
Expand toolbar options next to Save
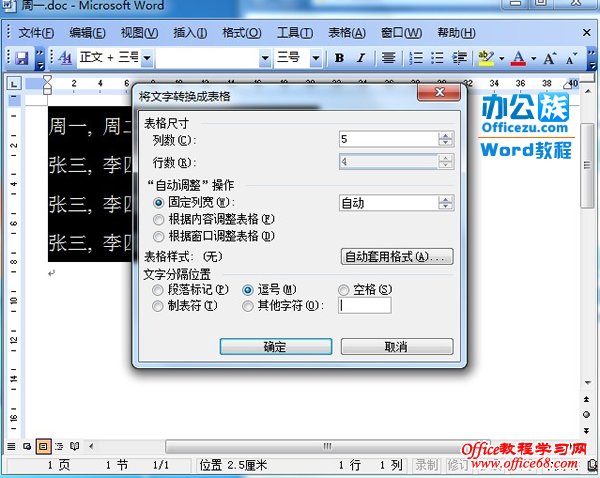[x=40, y=59]
